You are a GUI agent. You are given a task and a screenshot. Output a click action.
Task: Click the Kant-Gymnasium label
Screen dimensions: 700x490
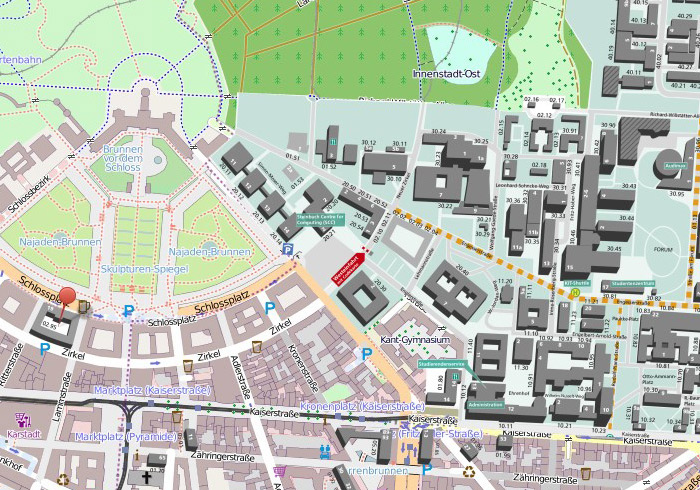pos(415,340)
